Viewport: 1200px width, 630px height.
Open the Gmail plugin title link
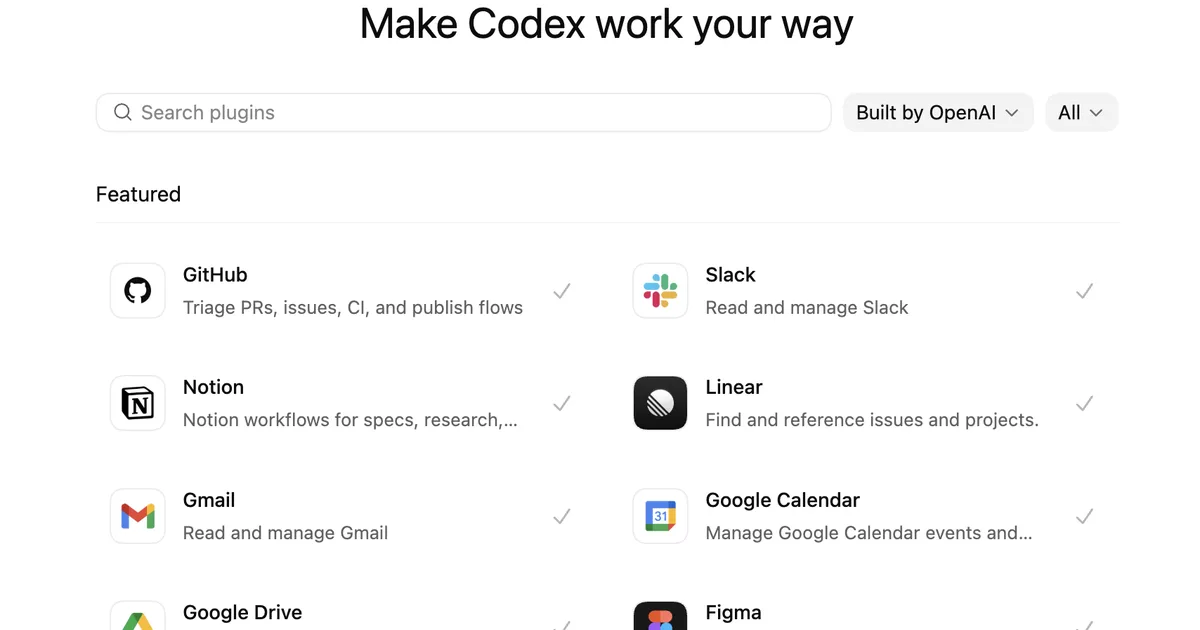209,500
